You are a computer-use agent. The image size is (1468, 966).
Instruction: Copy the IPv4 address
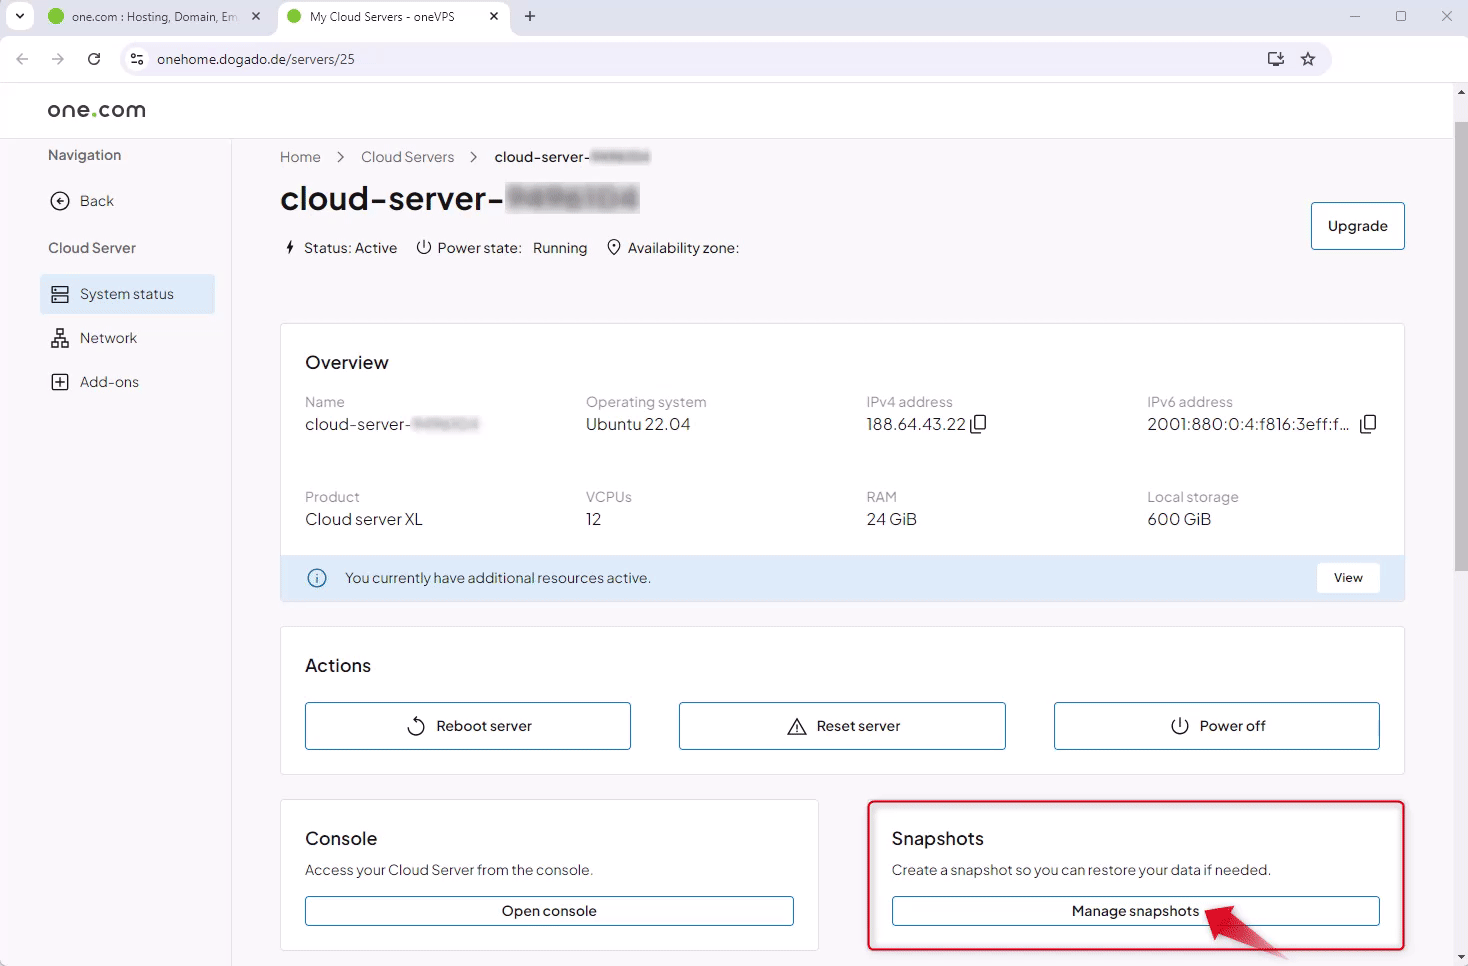[978, 423]
